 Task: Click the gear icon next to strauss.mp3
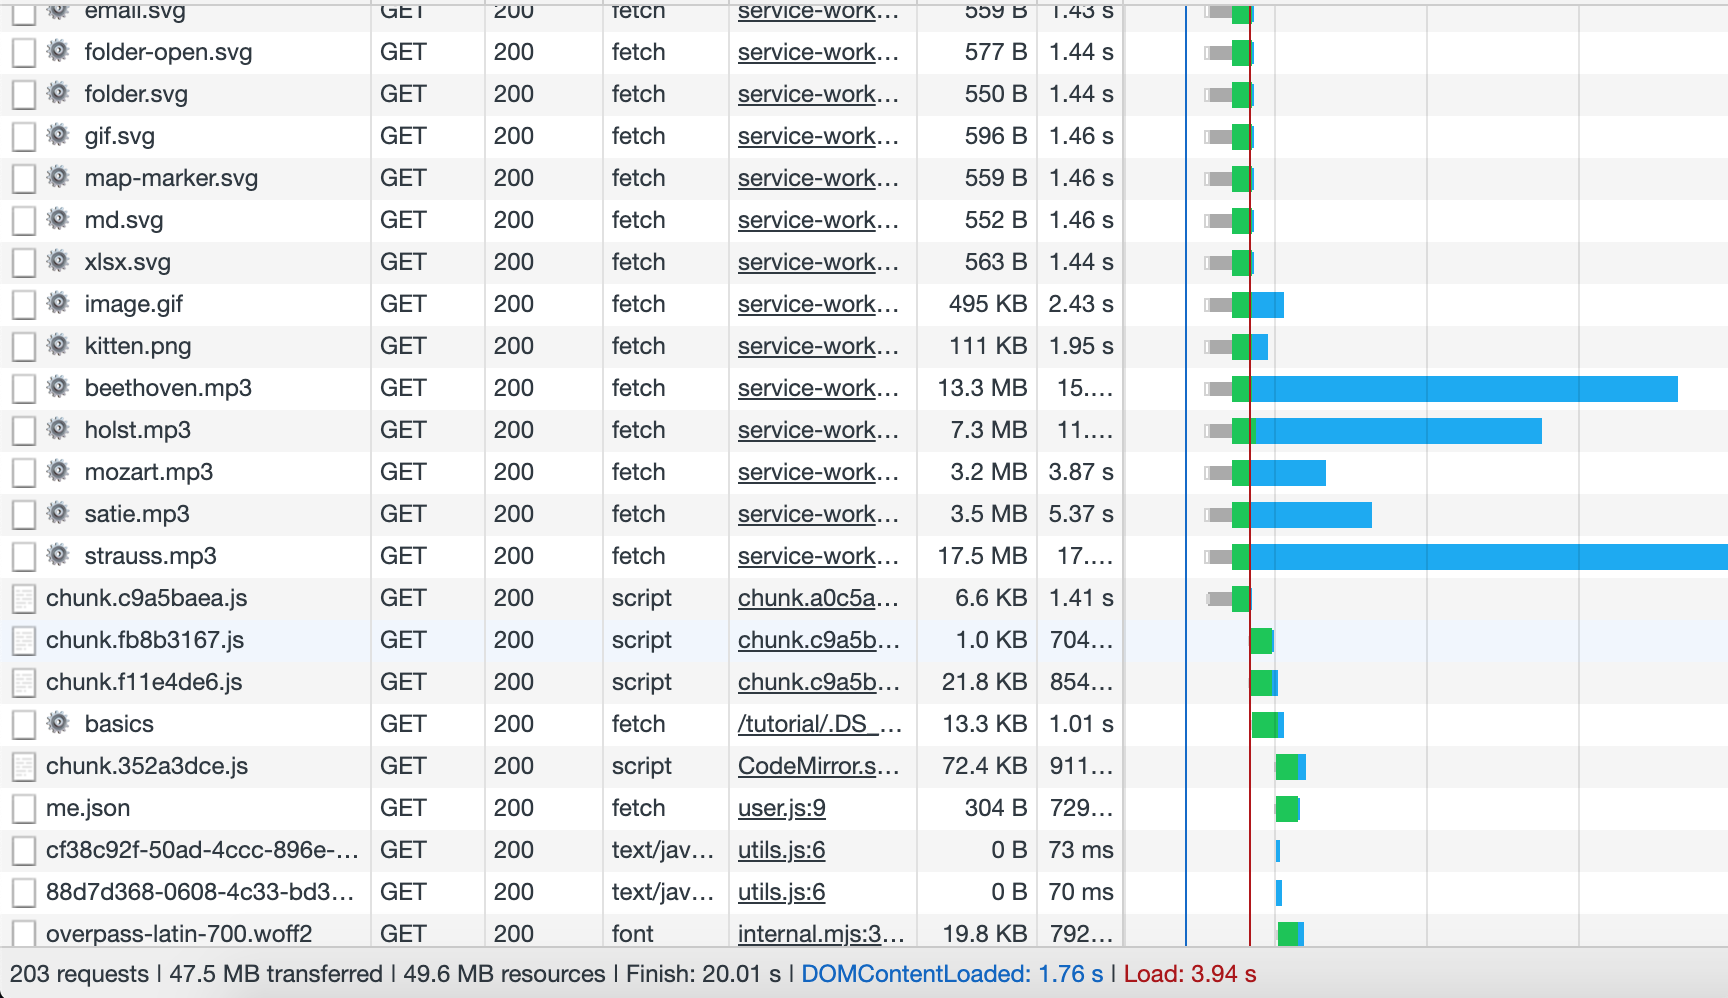click(x=59, y=555)
